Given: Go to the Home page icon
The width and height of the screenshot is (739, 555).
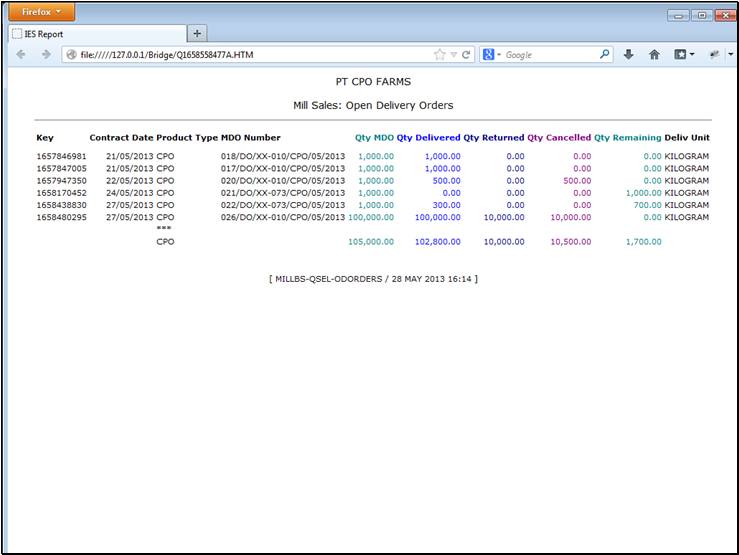Looking at the screenshot, I should click(x=654, y=55).
